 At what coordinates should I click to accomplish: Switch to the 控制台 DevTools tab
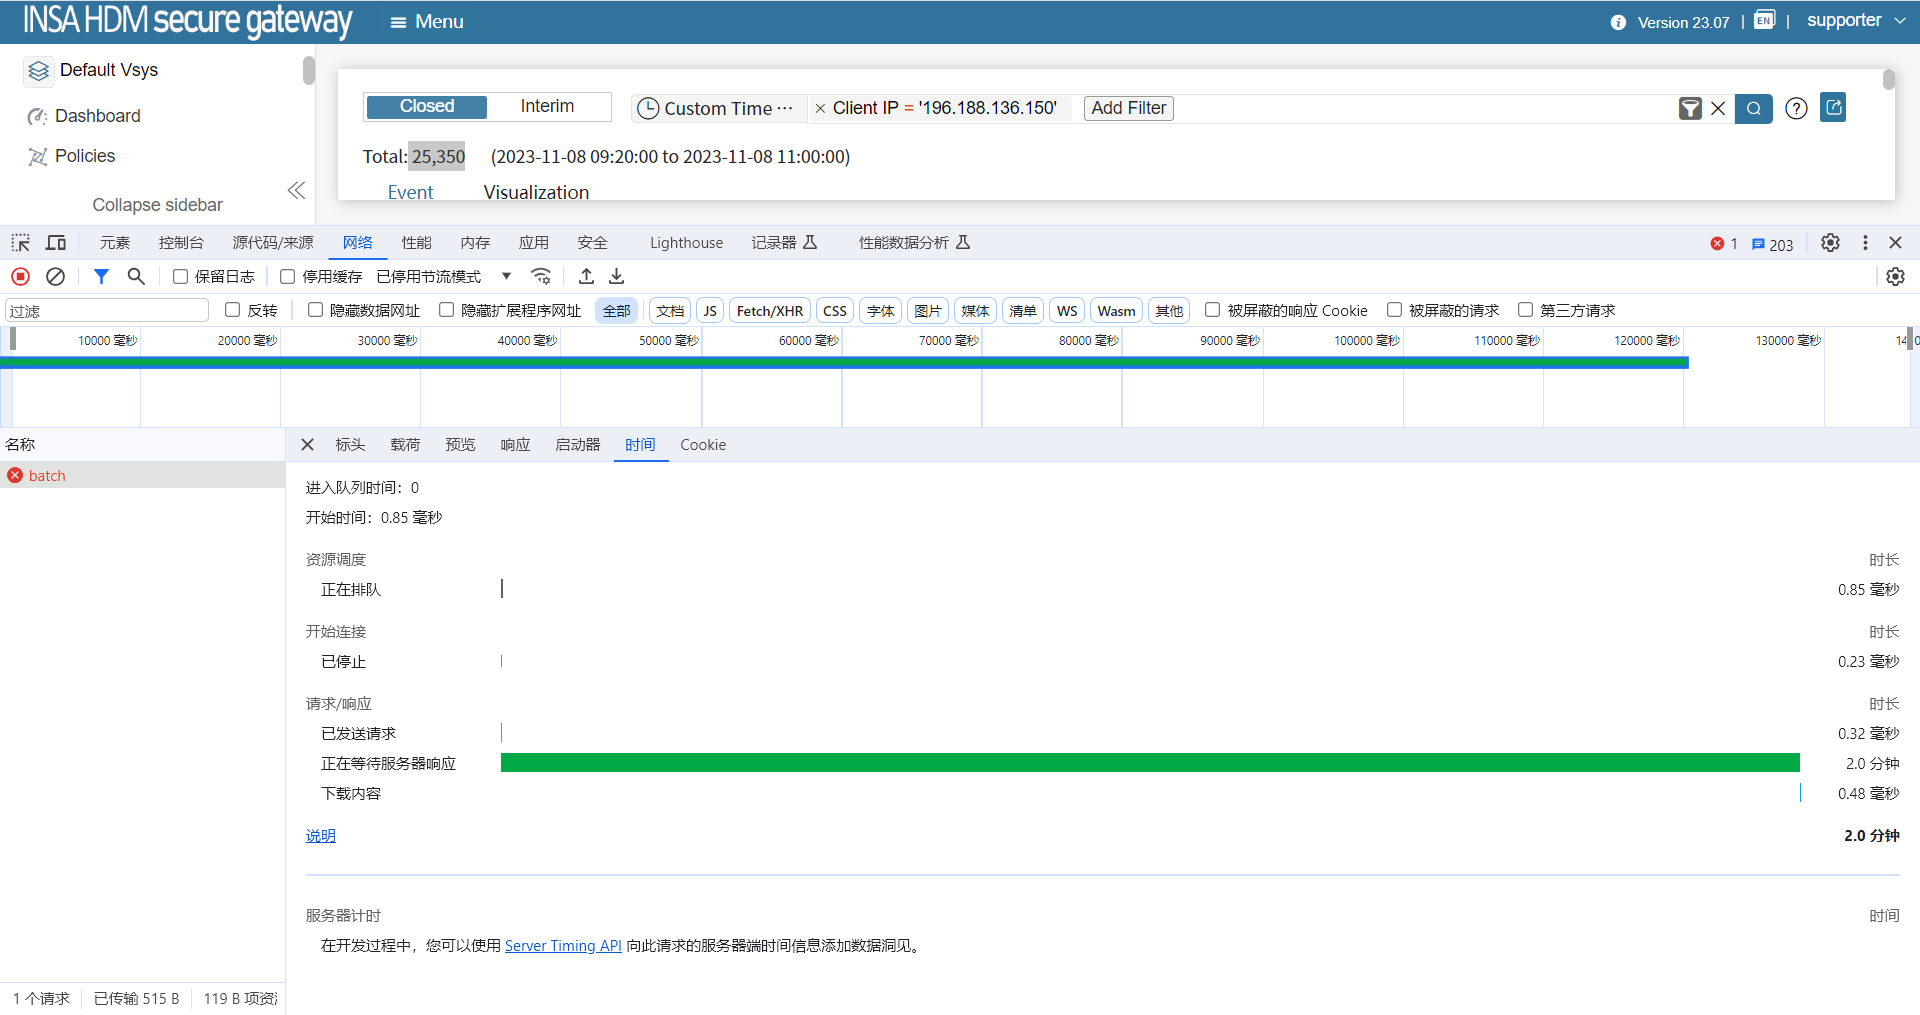[181, 243]
